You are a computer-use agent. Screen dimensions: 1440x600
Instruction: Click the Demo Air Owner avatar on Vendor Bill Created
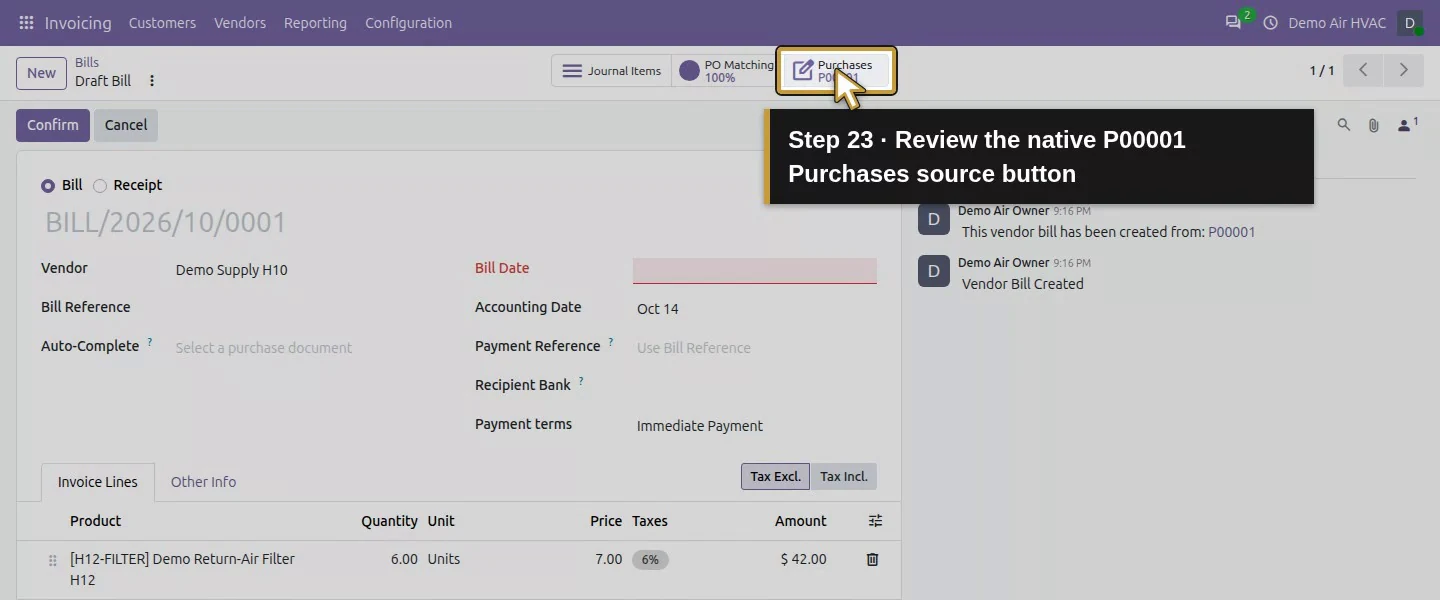point(934,271)
